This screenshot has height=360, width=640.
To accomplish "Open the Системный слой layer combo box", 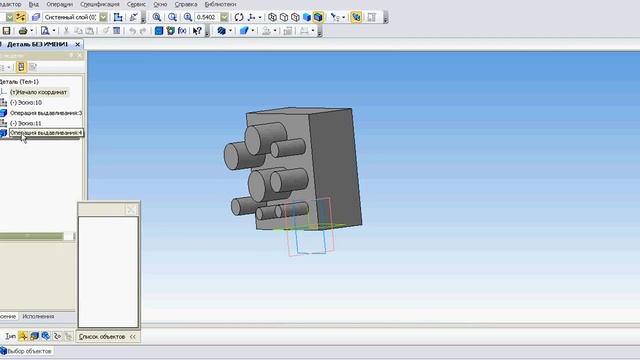I will pos(74,17).
